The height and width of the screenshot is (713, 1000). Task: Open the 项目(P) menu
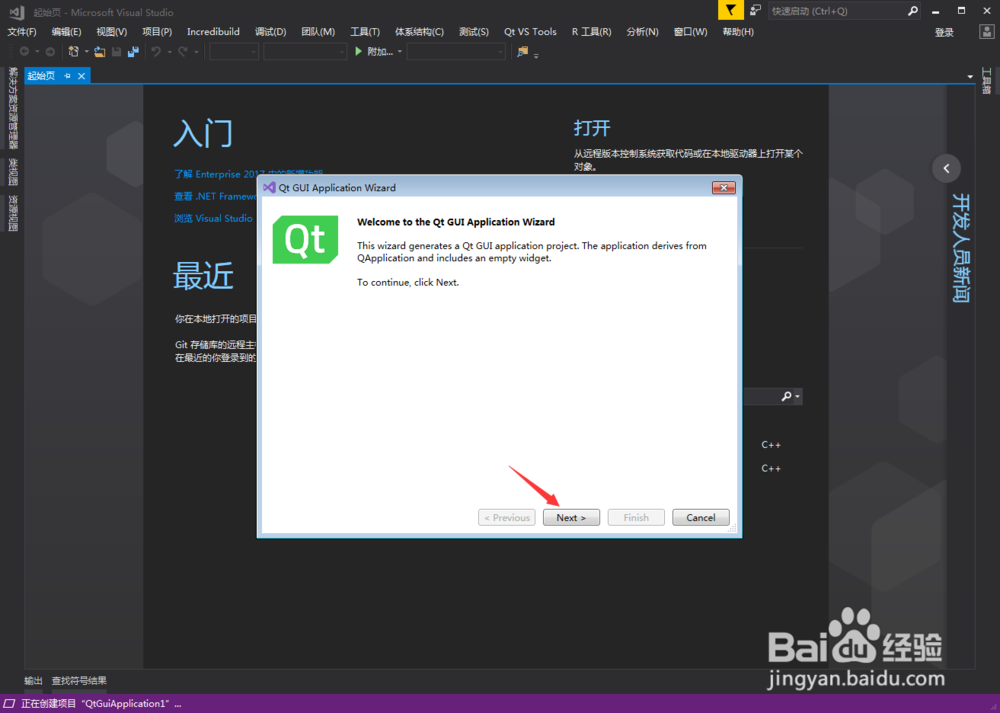click(x=157, y=32)
